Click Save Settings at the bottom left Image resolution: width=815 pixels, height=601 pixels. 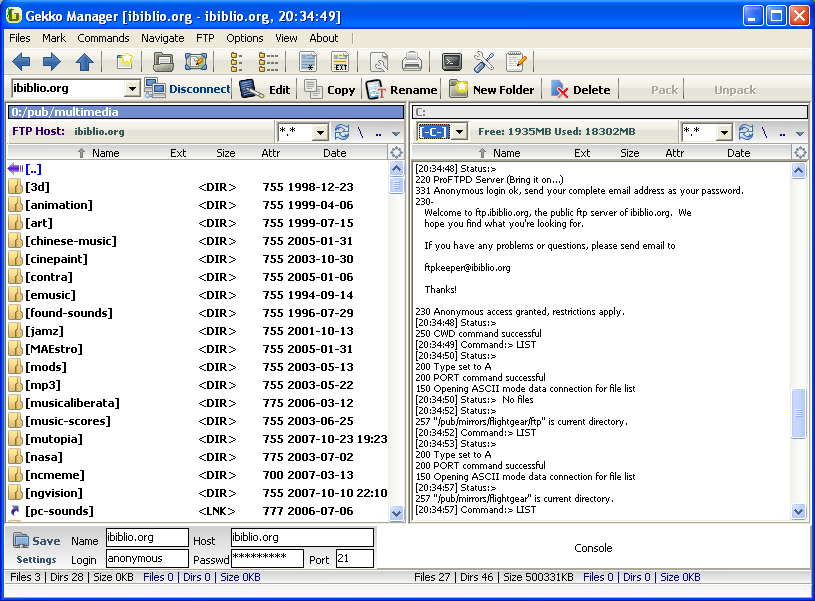36,549
